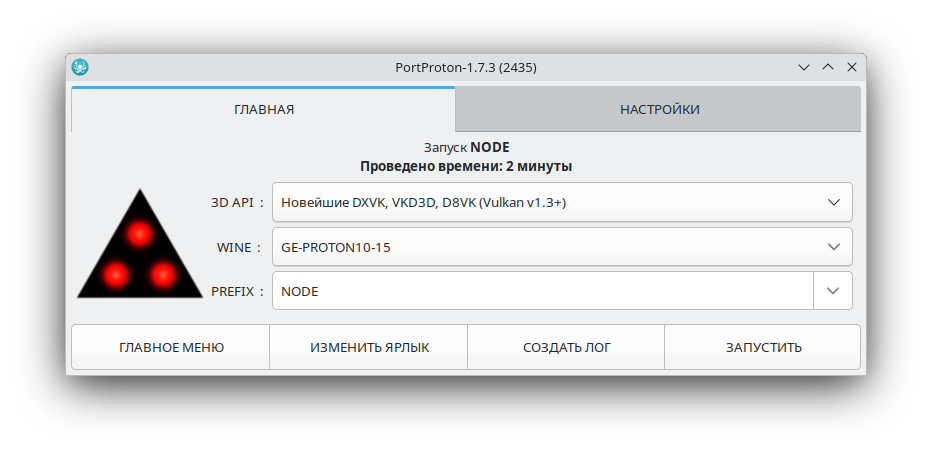Click the Проведено времени playtime text
The image size is (932, 453).
[466, 166]
